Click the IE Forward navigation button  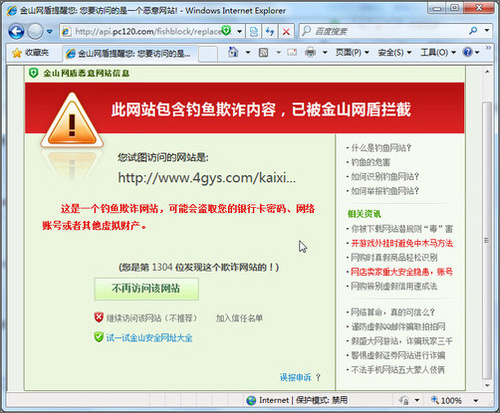click(35, 32)
